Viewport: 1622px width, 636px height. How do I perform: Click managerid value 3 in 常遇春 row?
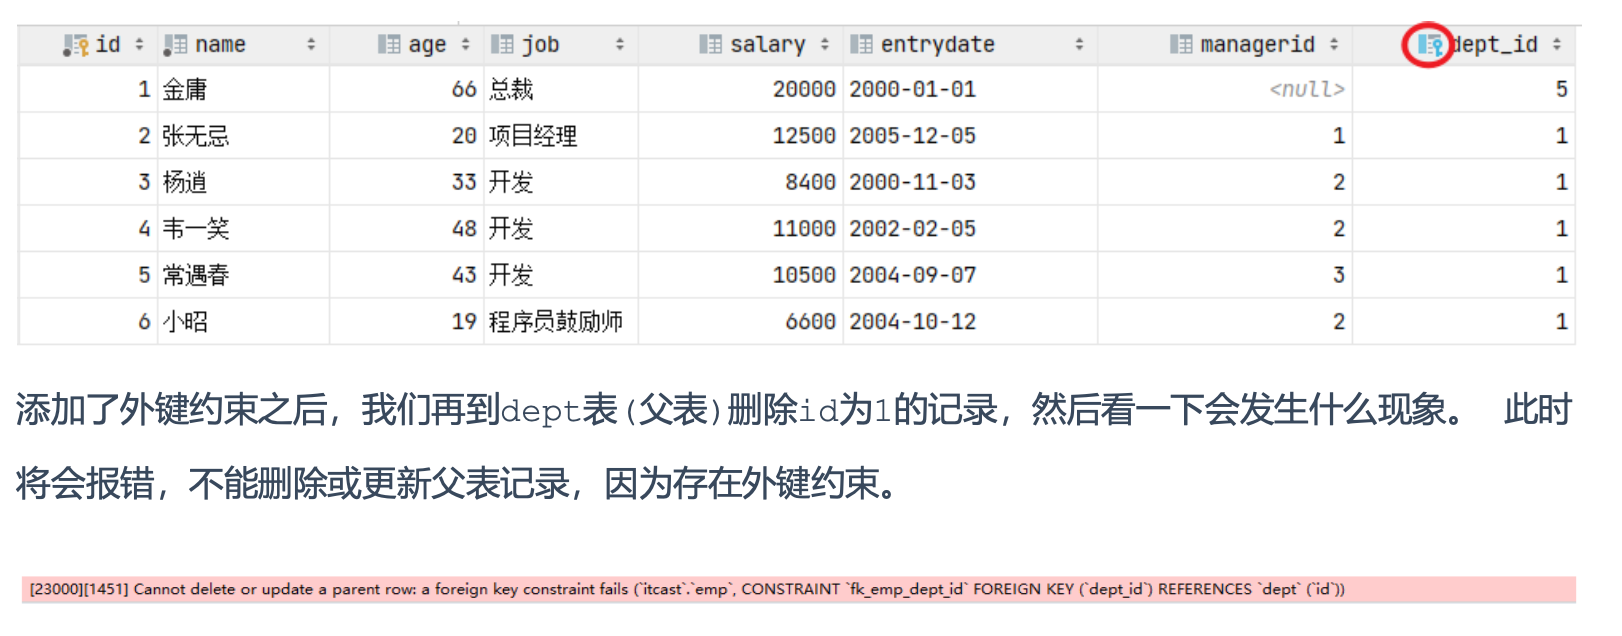pos(1339,275)
